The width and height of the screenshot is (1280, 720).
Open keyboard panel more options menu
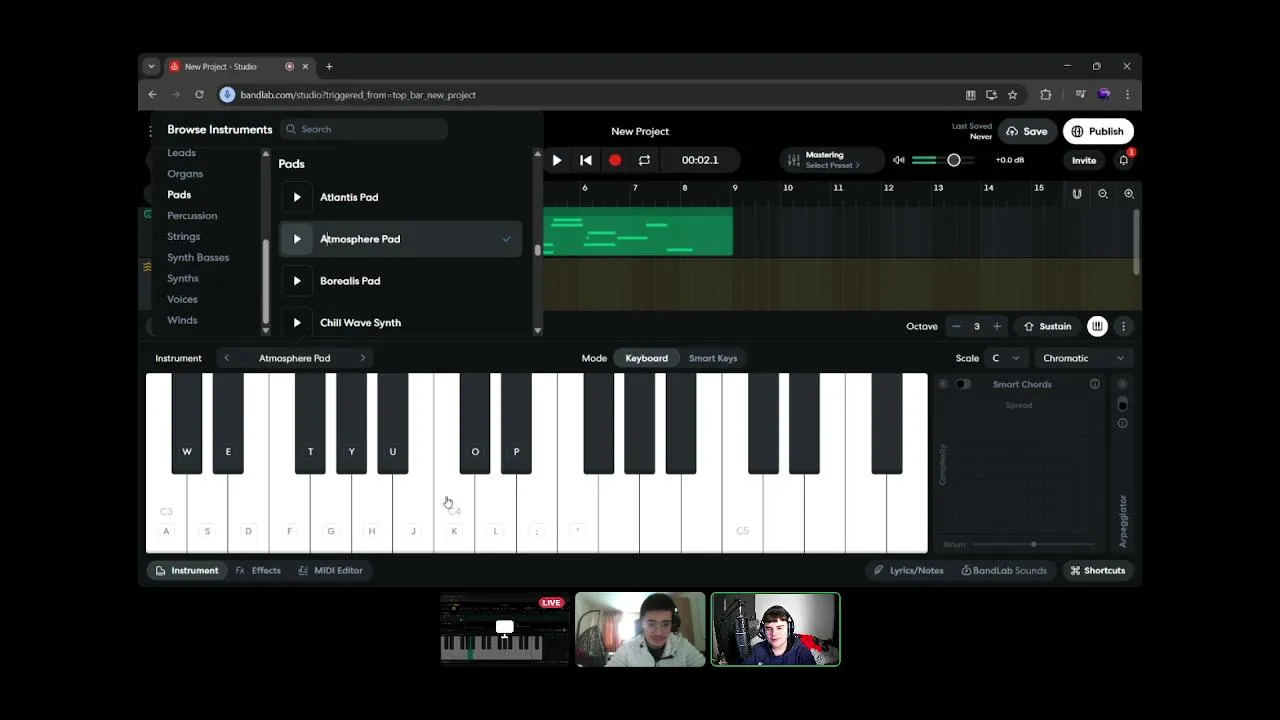pyautogui.click(x=1123, y=326)
